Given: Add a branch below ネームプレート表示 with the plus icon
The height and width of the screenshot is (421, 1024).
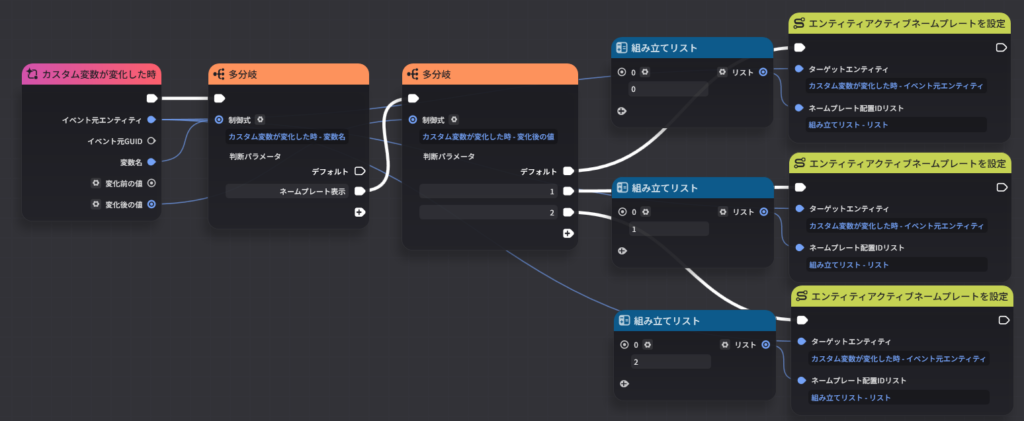Looking at the screenshot, I should pos(359,212).
